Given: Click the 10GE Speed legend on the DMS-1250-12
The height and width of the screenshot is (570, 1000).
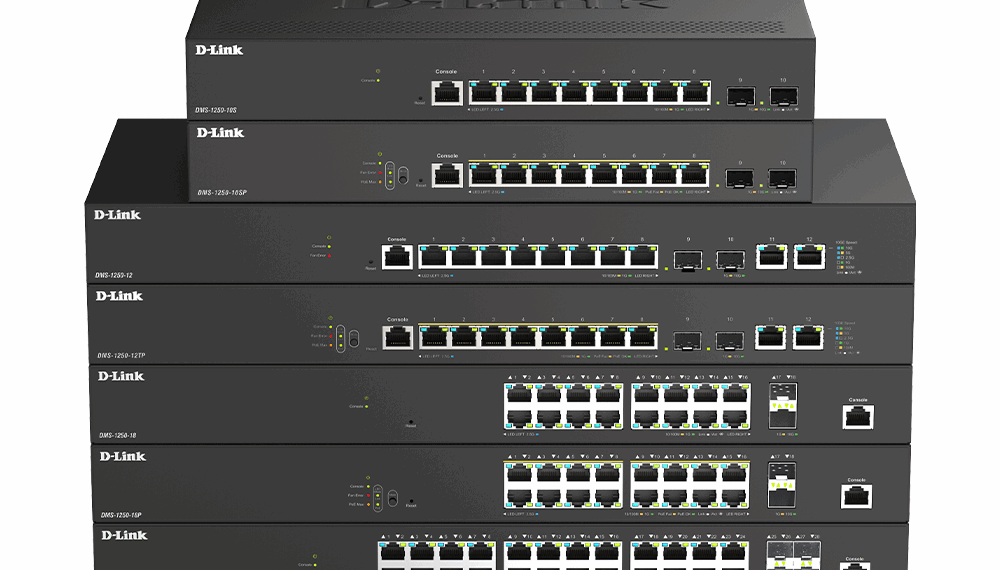Looking at the screenshot, I should [848, 258].
